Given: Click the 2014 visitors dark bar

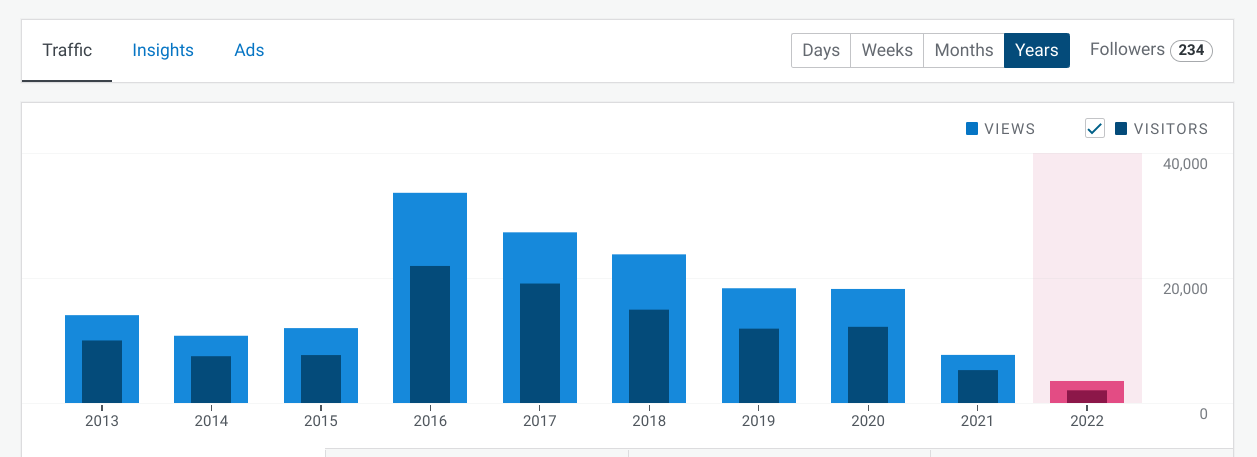Looking at the screenshot, I should click(x=211, y=380).
